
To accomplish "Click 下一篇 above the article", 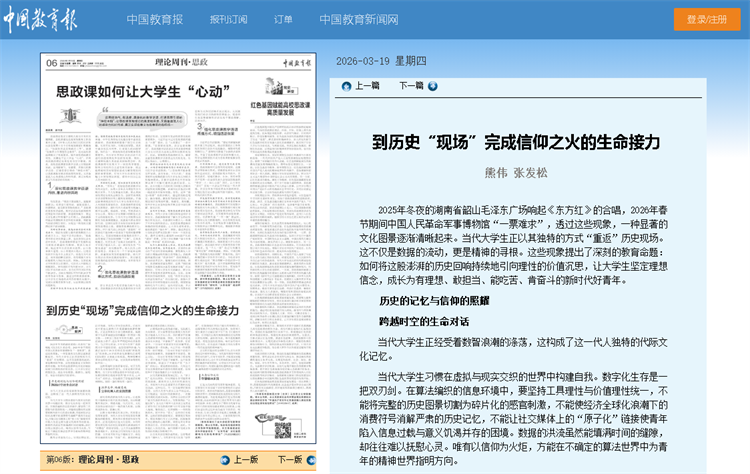I will [x=410, y=86].
